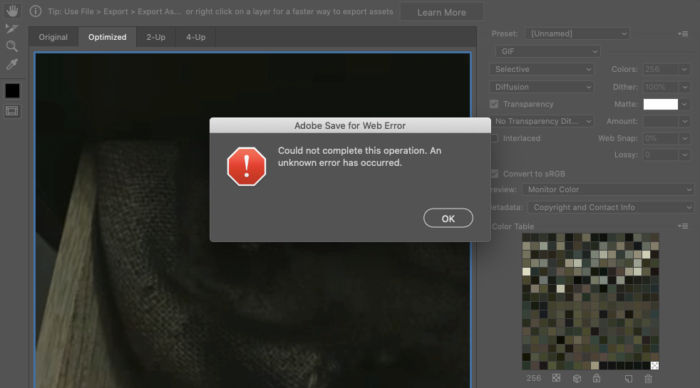Click the Amount input field
The height and width of the screenshot is (388, 700).
coord(661,121)
